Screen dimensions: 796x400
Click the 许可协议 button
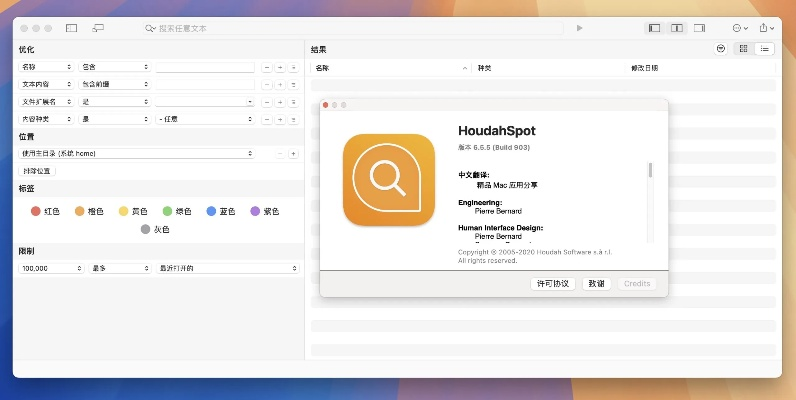pyautogui.click(x=553, y=283)
